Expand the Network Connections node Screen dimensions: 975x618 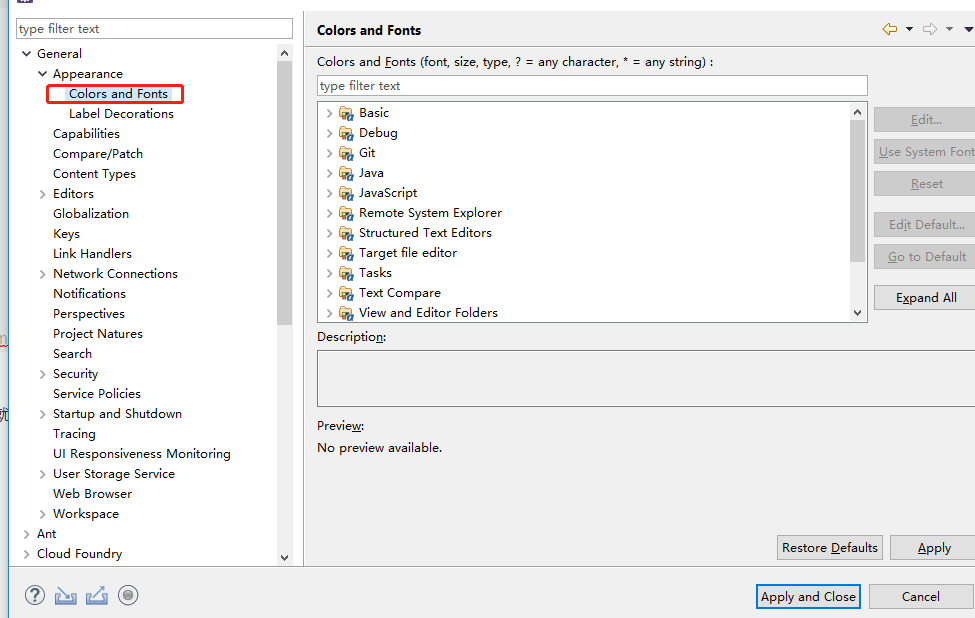point(42,274)
